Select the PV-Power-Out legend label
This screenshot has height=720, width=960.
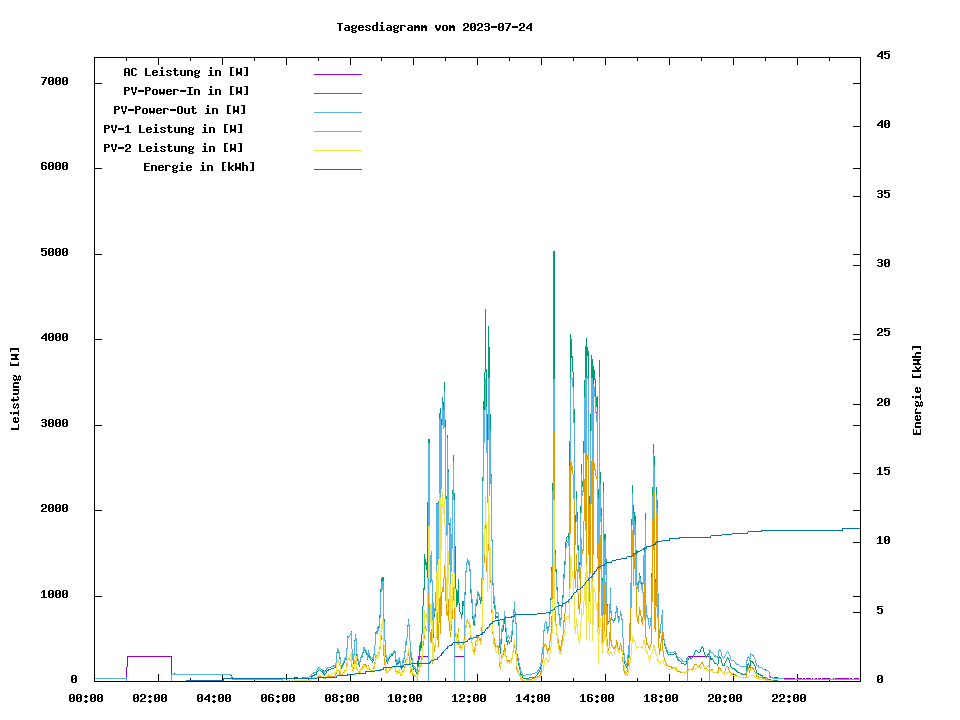pos(179,110)
